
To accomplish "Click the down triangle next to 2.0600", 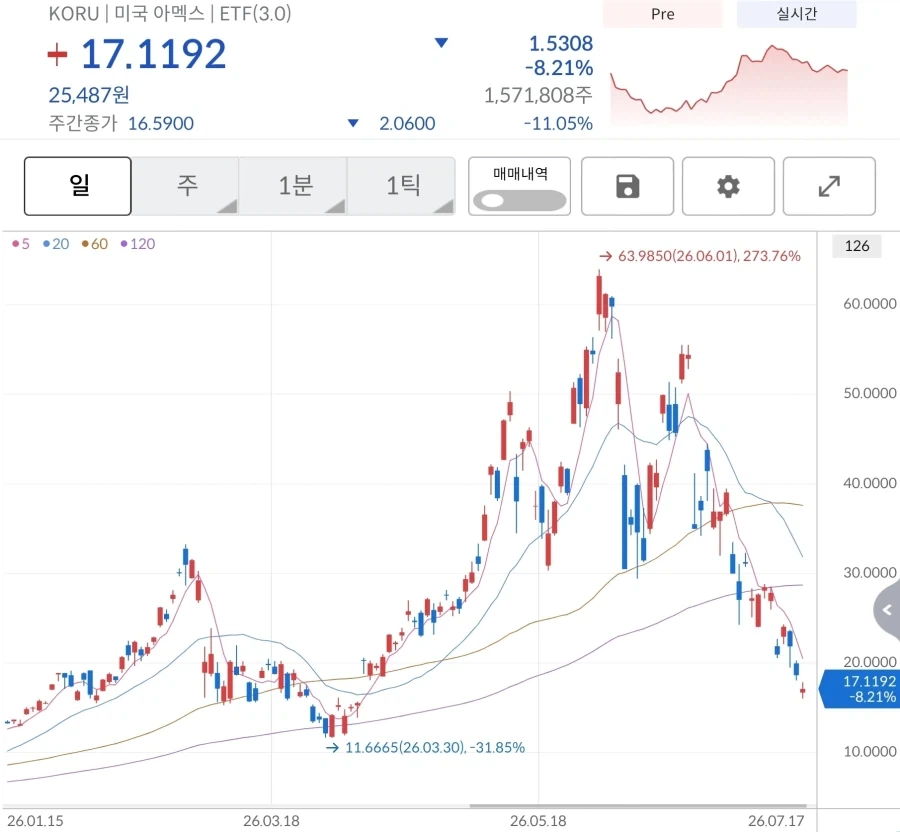I will pos(353,123).
